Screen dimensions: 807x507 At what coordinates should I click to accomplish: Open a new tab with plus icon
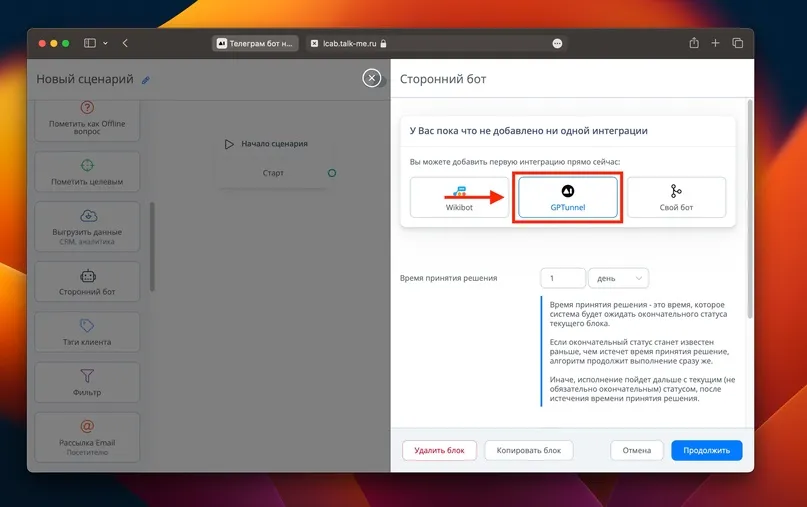click(x=715, y=43)
